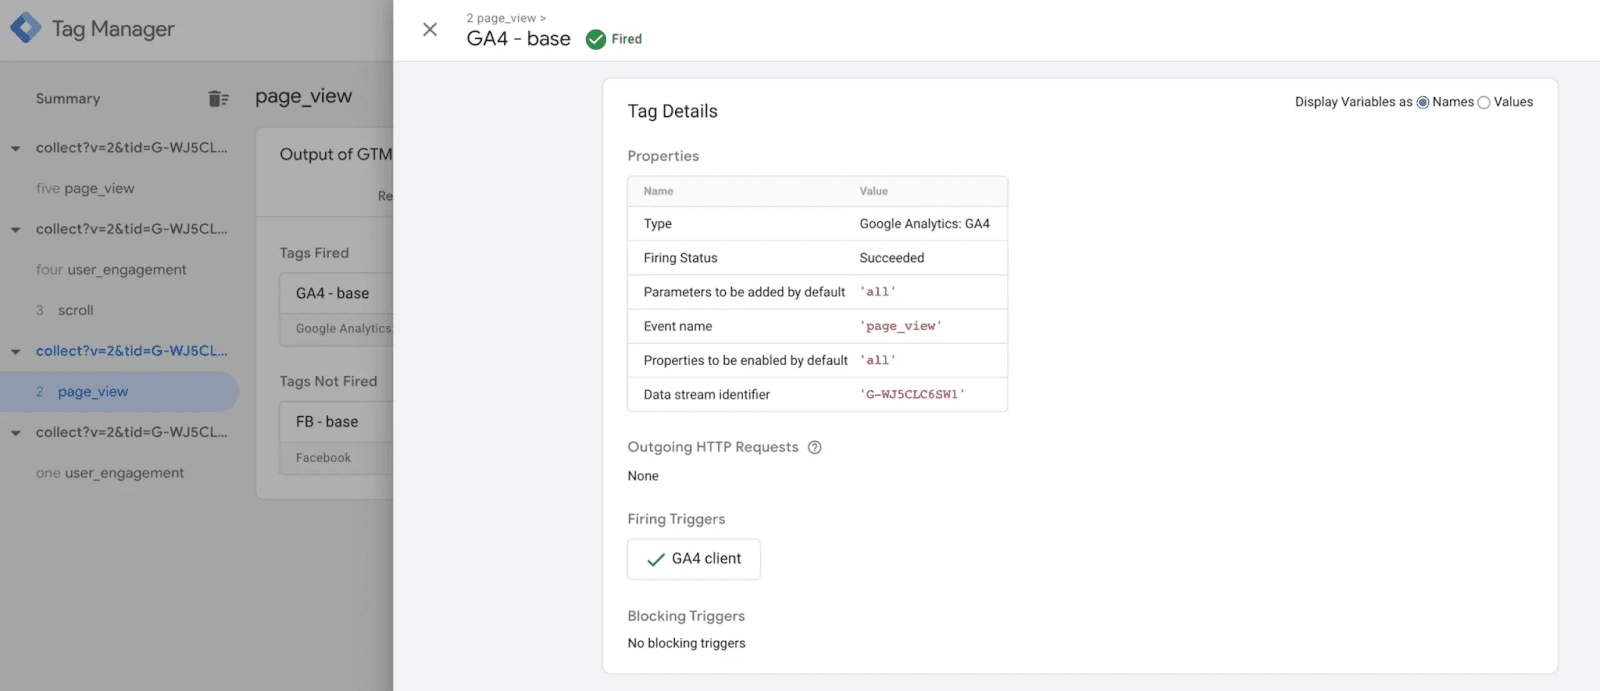Open the Summary item in sidebar
This screenshot has width=1600, height=691.
tap(68, 98)
